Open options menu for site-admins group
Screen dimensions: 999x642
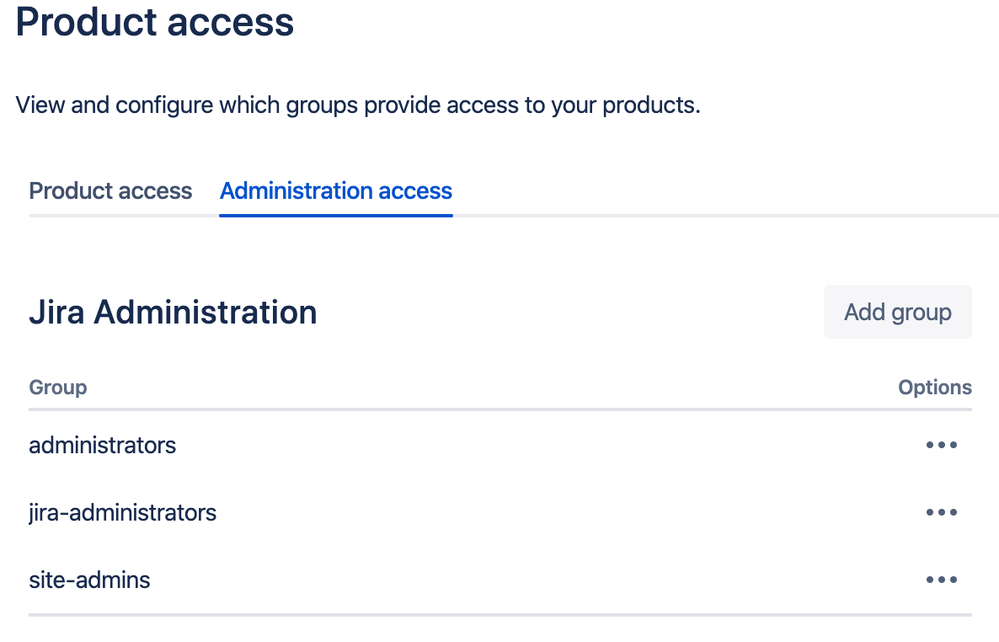(x=941, y=580)
